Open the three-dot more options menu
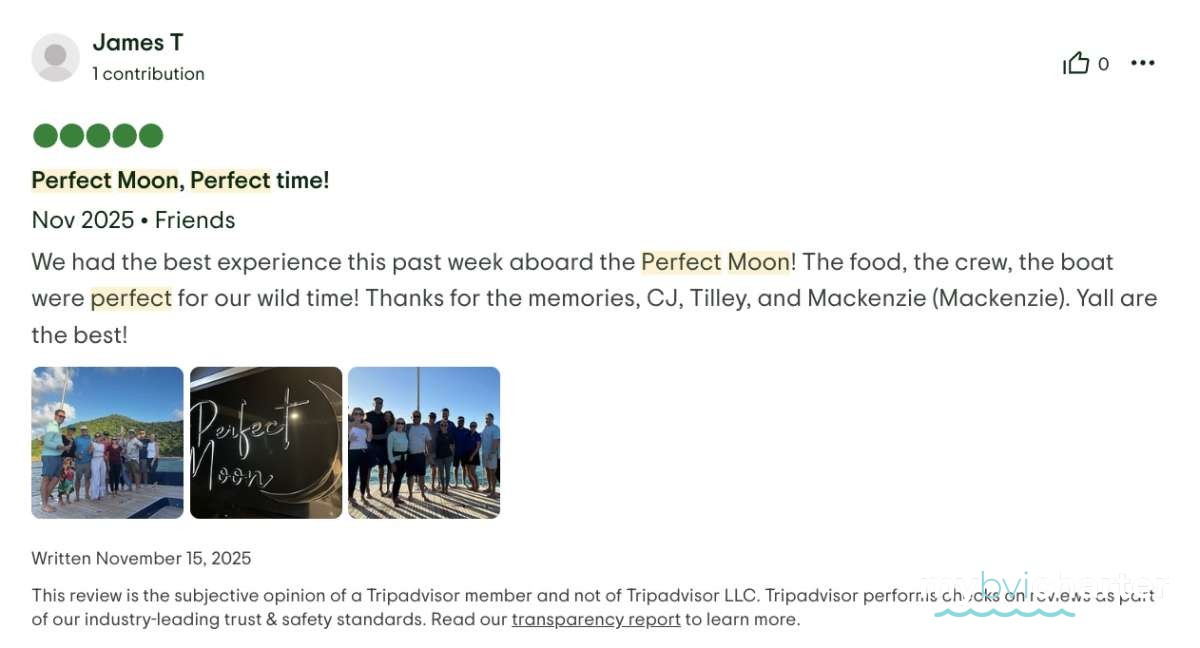 (x=1142, y=64)
